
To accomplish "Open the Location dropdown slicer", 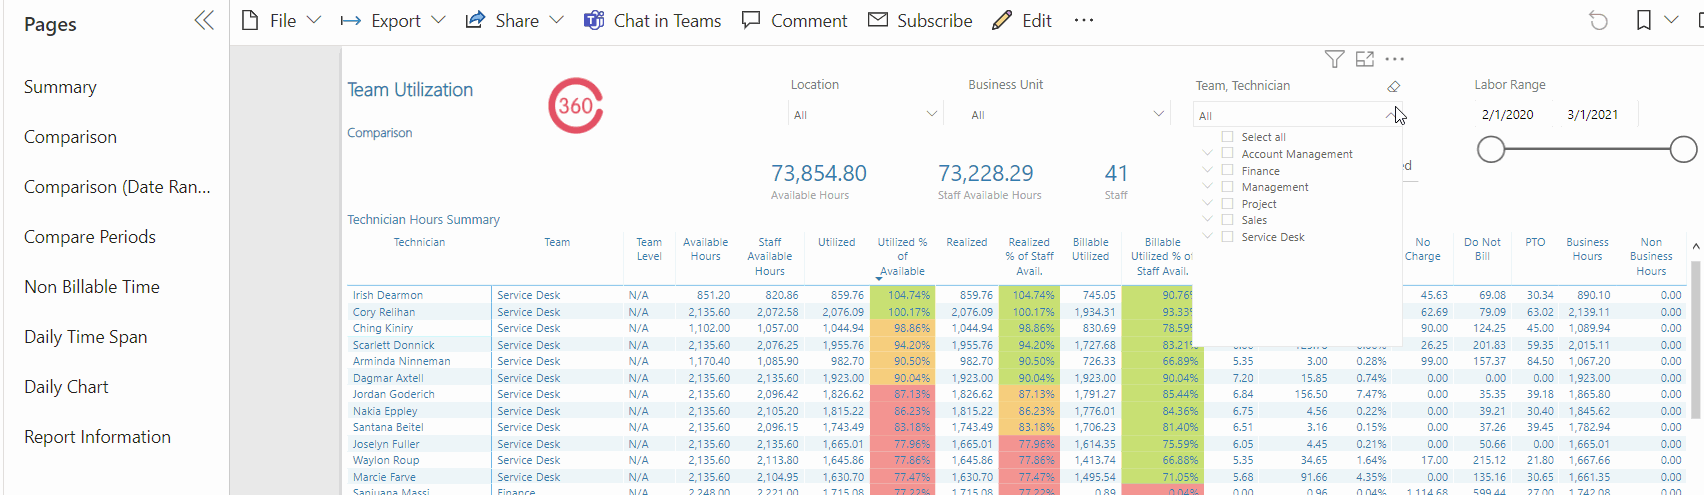I will [x=865, y=115].
